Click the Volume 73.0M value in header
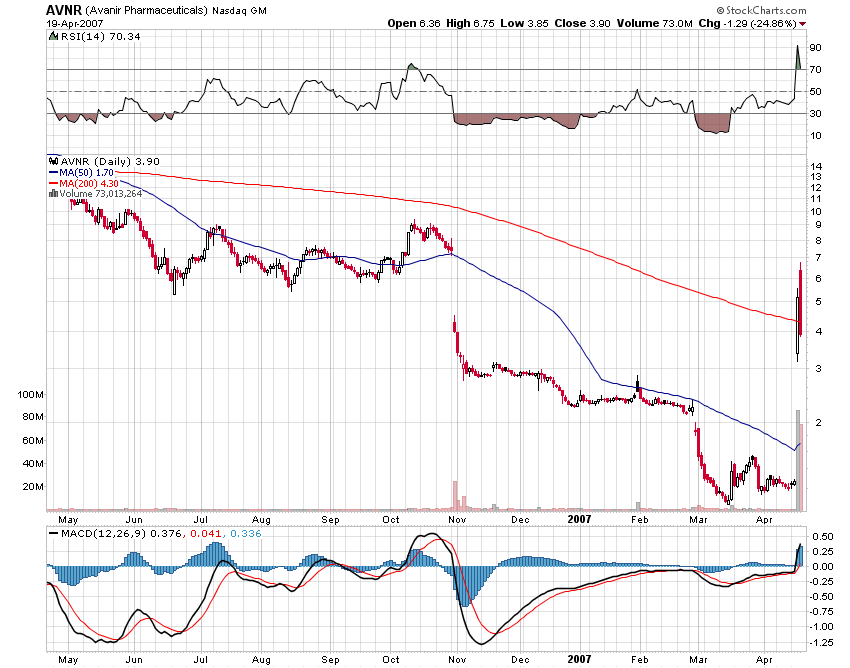The image size is (850, 668). tap(654, 23)
